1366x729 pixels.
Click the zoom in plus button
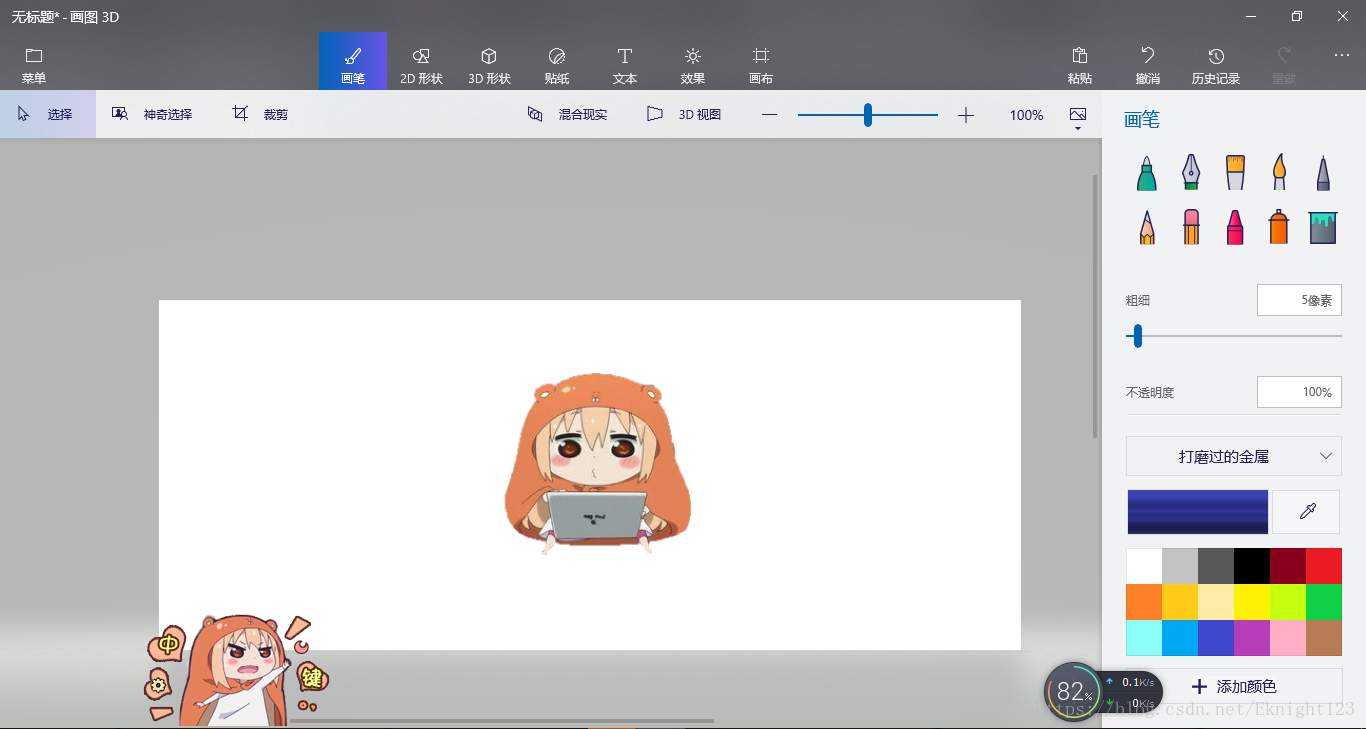click(965, 115)
